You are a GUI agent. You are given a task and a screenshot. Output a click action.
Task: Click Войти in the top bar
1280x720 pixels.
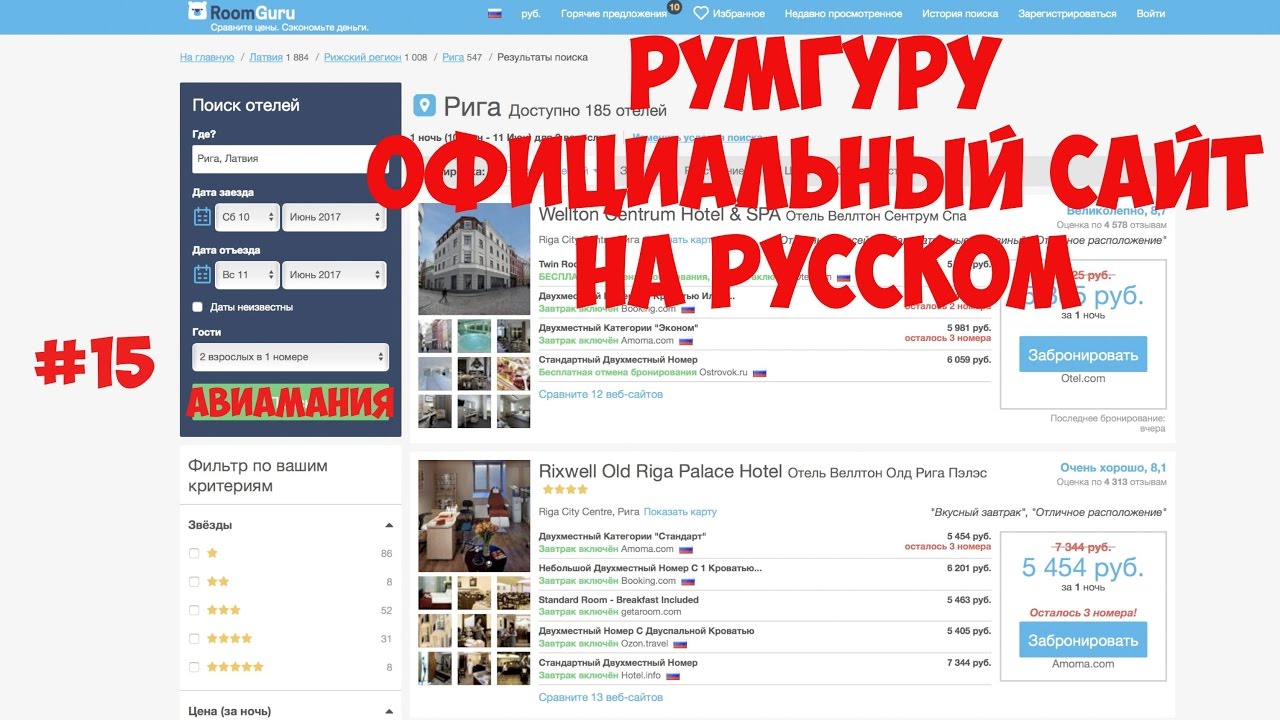1151,14
